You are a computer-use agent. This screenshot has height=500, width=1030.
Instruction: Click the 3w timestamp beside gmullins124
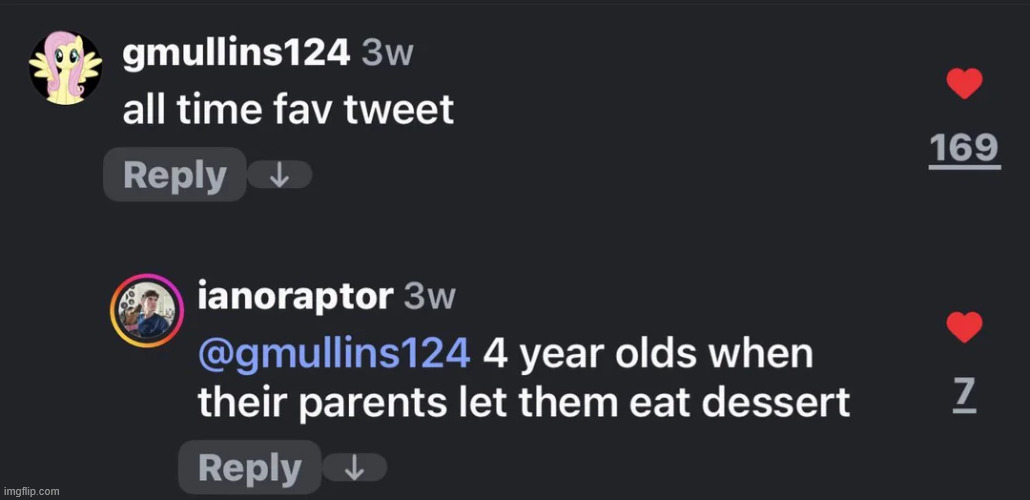(x=386, y=54)
